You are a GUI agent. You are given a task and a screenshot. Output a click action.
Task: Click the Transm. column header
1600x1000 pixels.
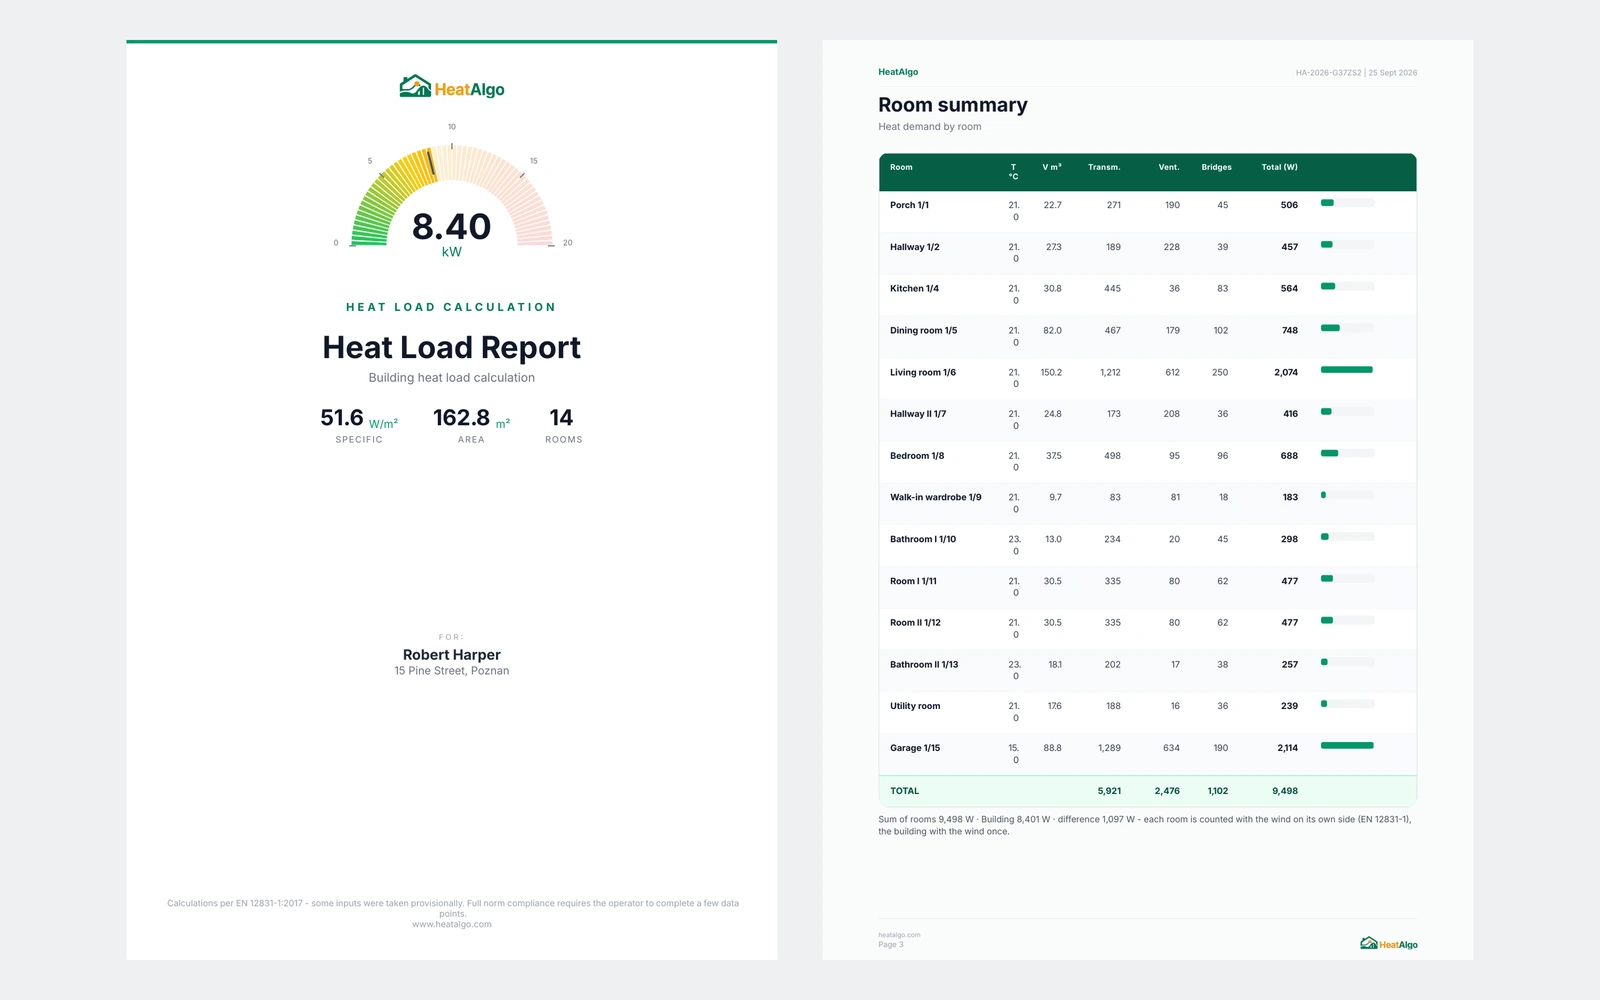[x=1104, y=167]
